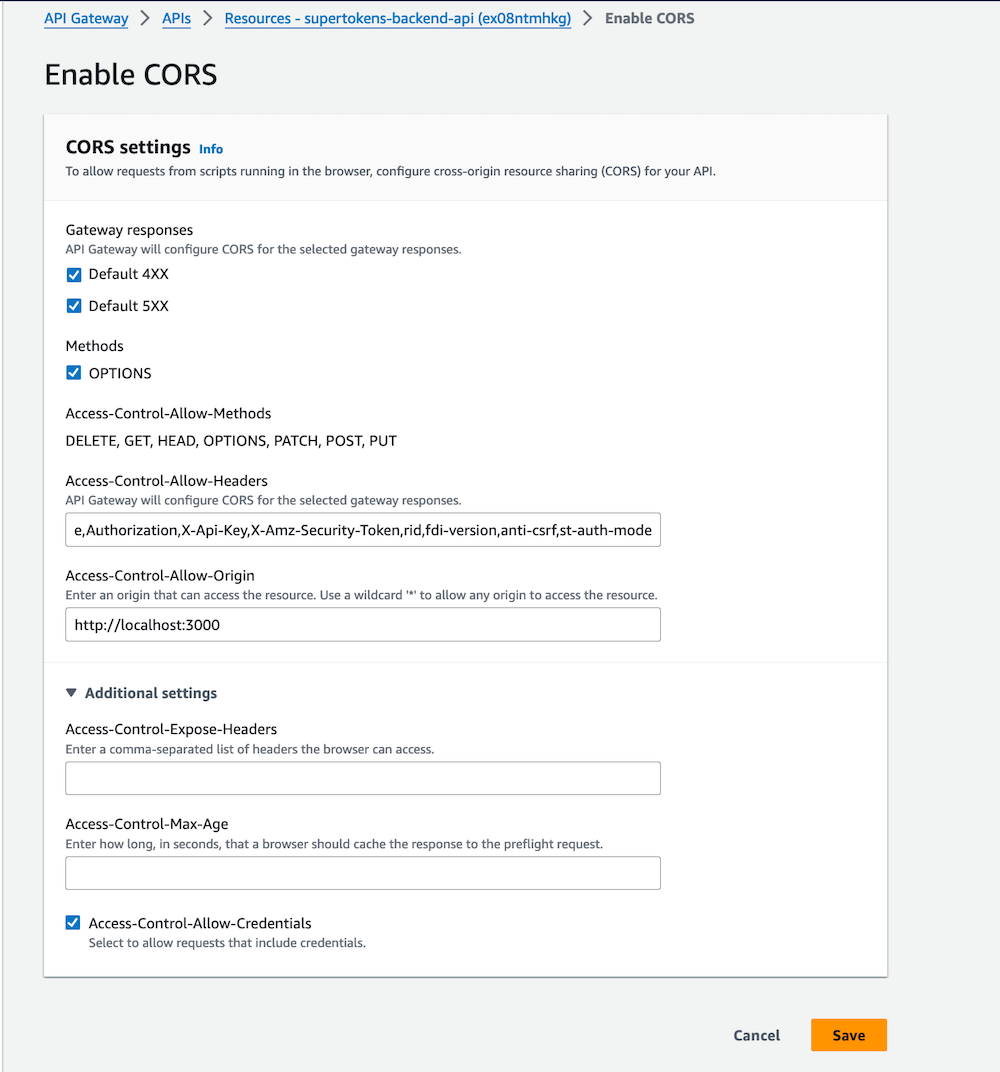The height and width of the screenshot is (1072, 1000).
Task: Disable Access-Control-Allow-Credentials
Action: 72,922
